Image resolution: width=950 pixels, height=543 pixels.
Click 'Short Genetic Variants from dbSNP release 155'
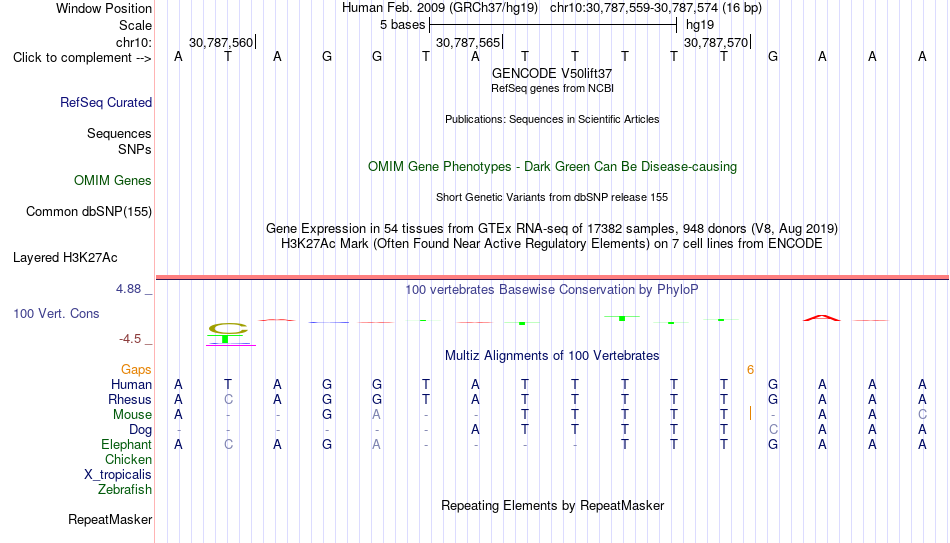pos(552,198)
